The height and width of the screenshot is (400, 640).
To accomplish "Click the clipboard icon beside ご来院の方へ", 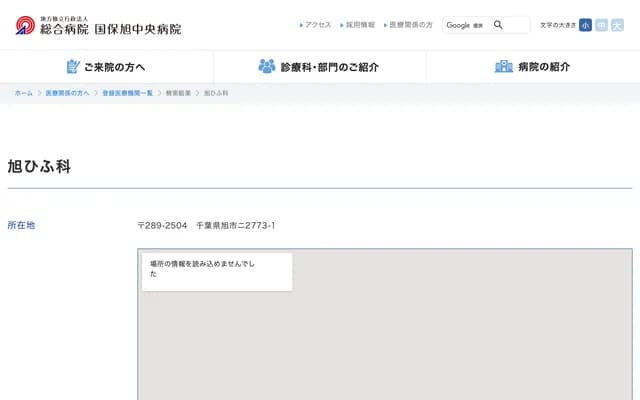I will [73, 66].
